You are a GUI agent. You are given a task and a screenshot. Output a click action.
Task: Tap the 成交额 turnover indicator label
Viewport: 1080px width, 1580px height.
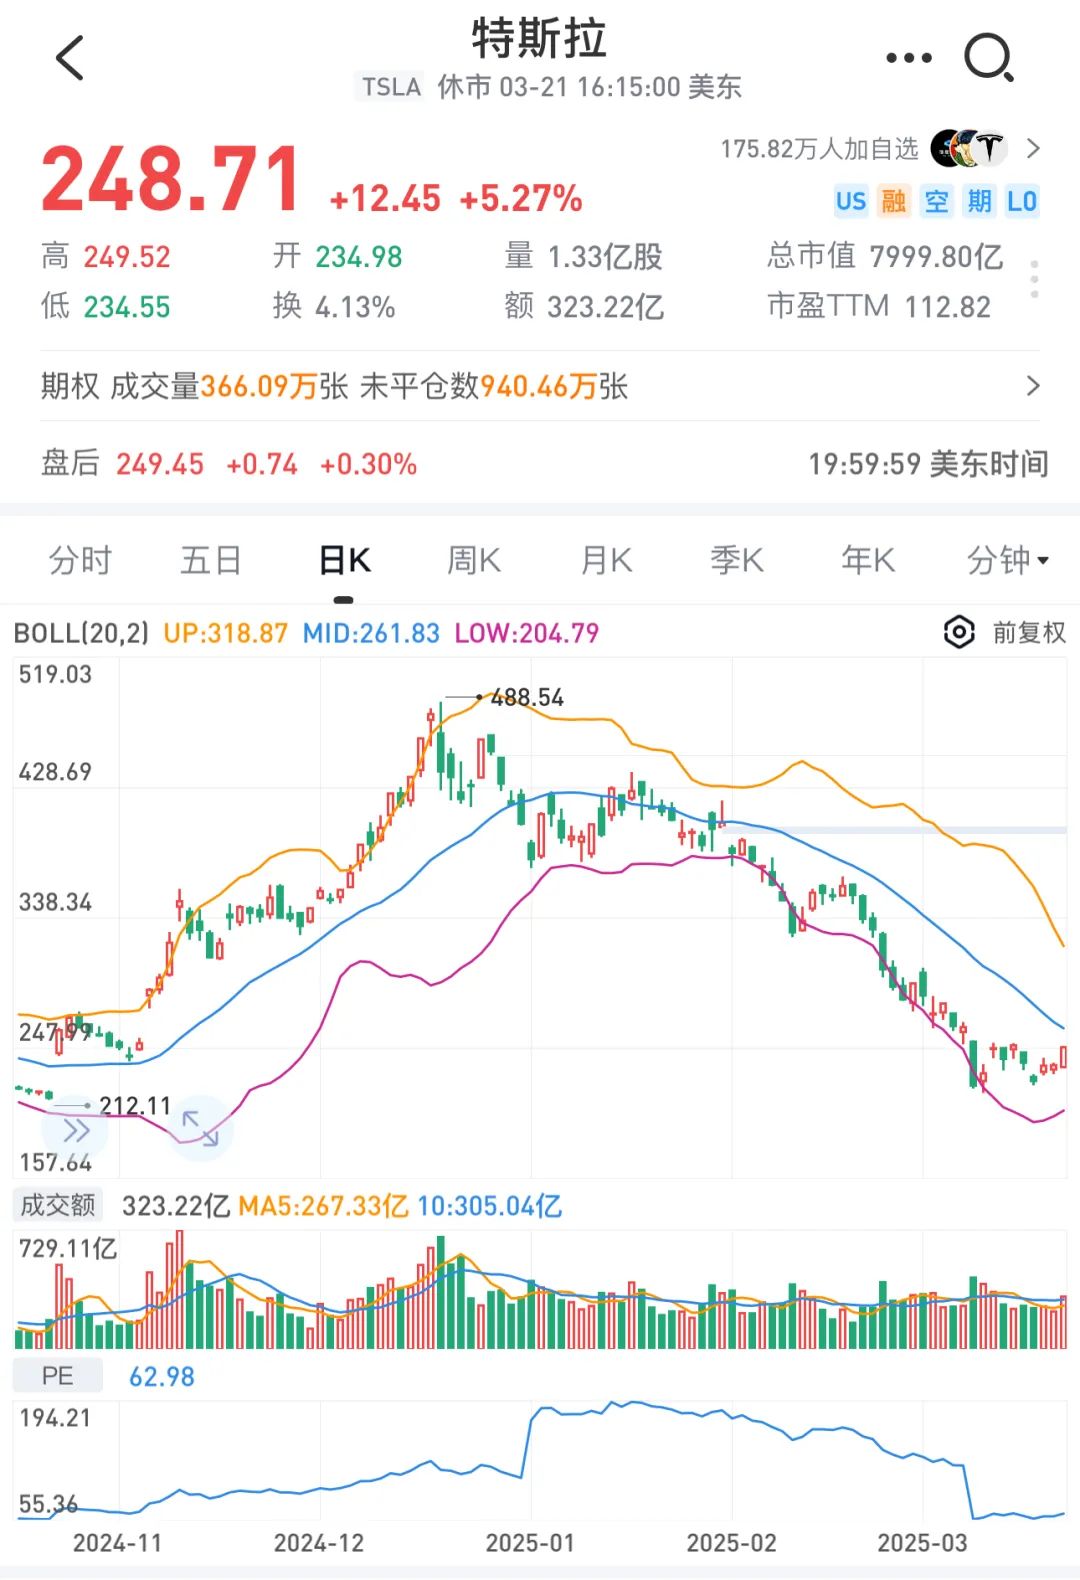tap(58, 1205)
